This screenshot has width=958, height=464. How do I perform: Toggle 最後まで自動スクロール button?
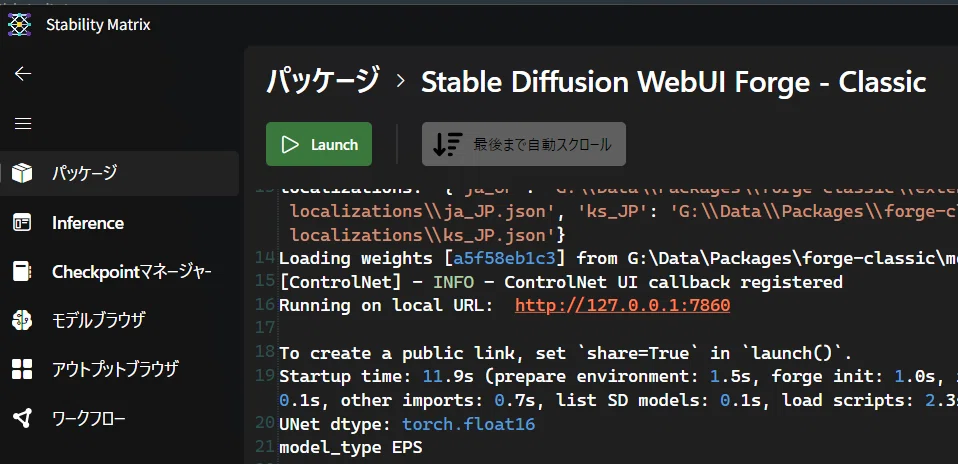pyautogui.click(x=524, y=144)
